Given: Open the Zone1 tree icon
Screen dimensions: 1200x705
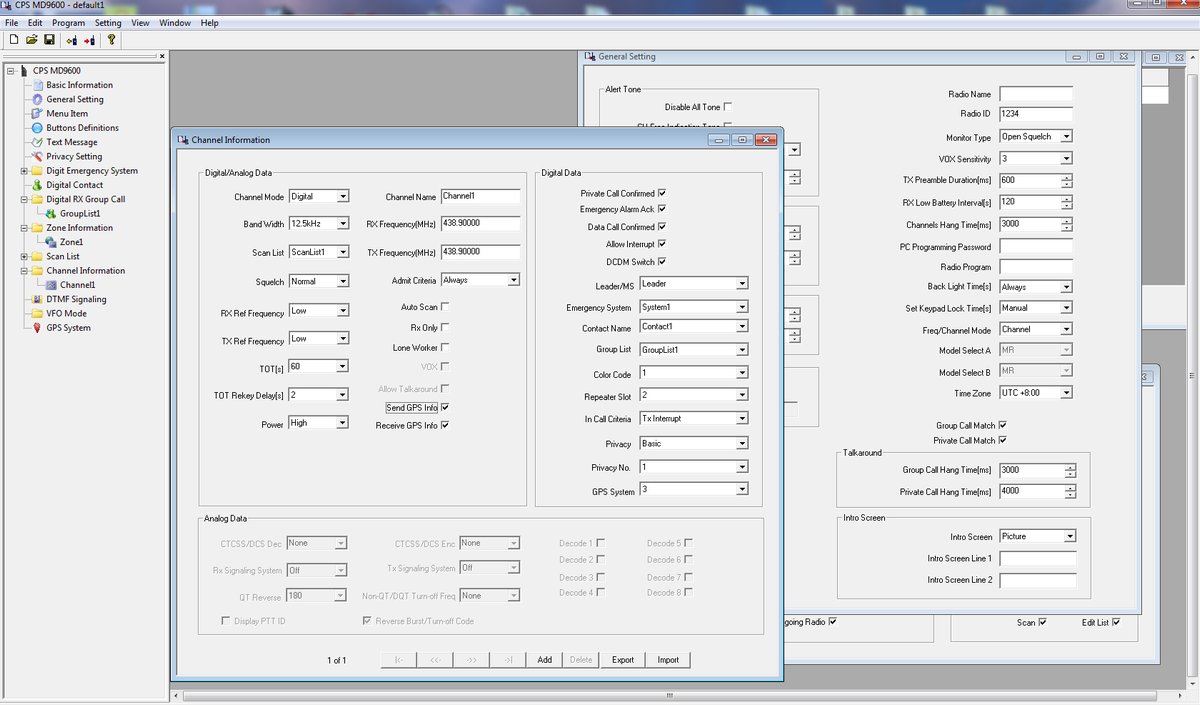Looking at the screenshot, I should [x=51, y=242].
